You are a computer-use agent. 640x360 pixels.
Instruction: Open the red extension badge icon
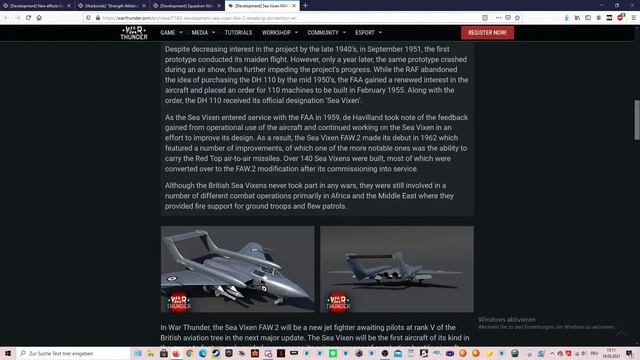[620, 18]
